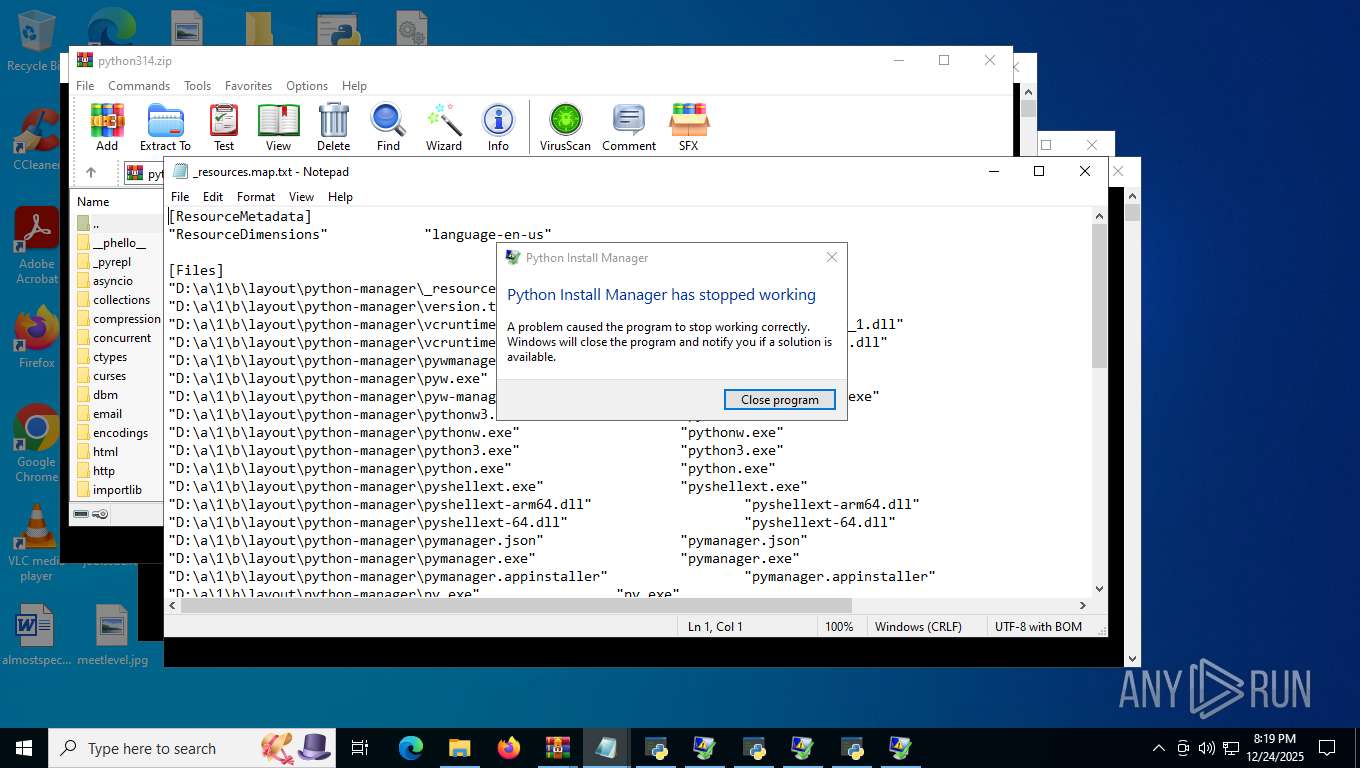Screen dimensions: 1360x768
Task: Click the Delete trash icon in WinRAR
Action: 334,127
